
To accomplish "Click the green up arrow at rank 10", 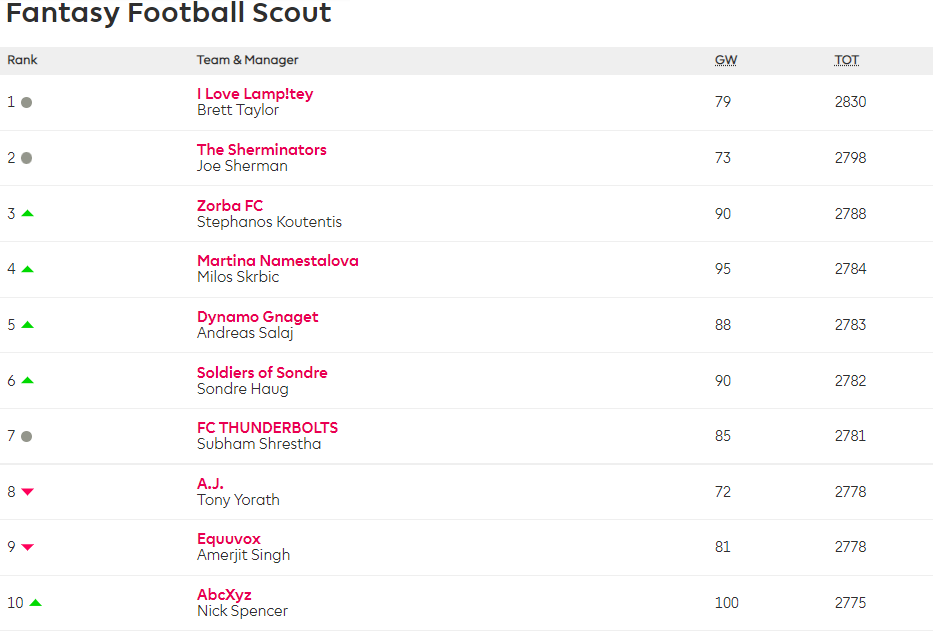I will pyautogui.click(x=35, y=603).
